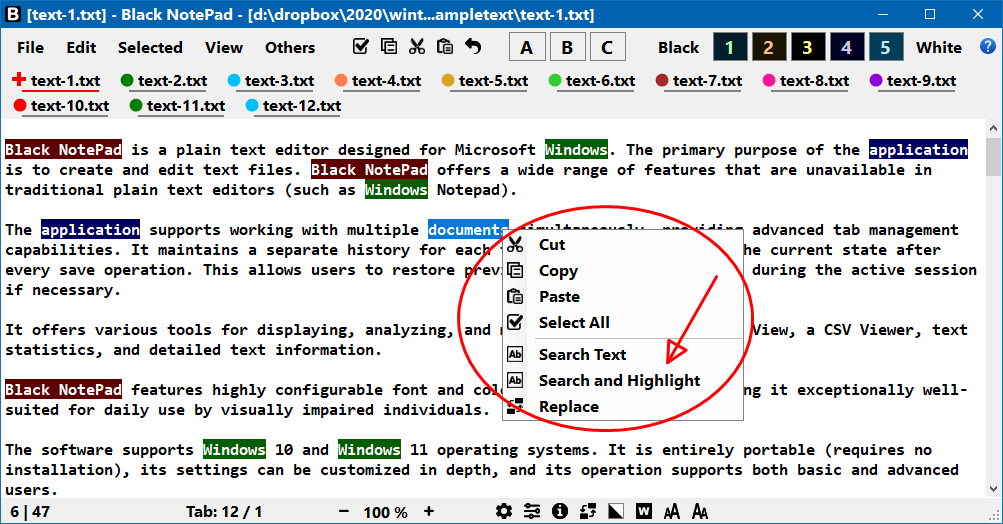
Task: Open the File menu
Action: coord(30,47)
